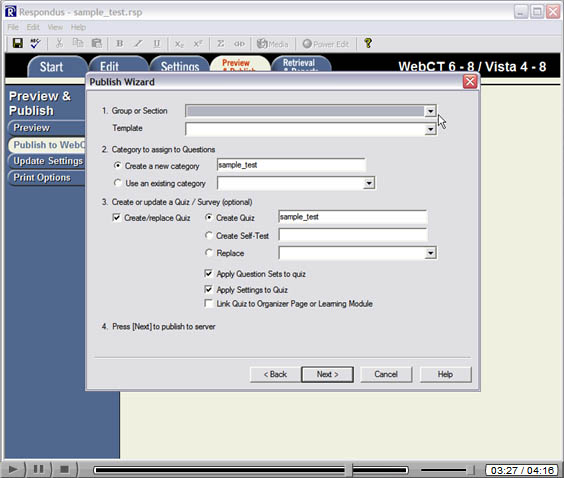Click the Superscript icon
This screenshot has height=478, width=564.
198,44
